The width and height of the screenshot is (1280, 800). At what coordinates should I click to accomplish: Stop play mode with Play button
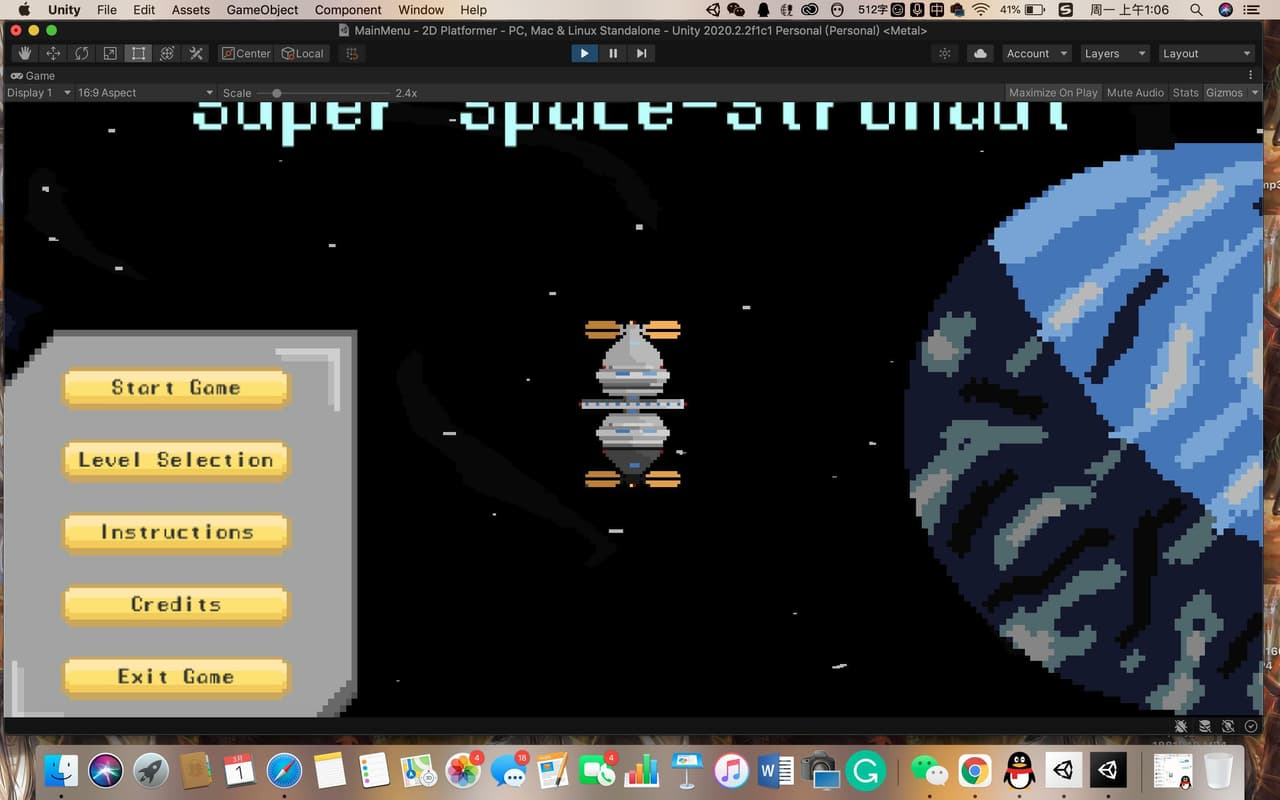click(x=584, y=53)
